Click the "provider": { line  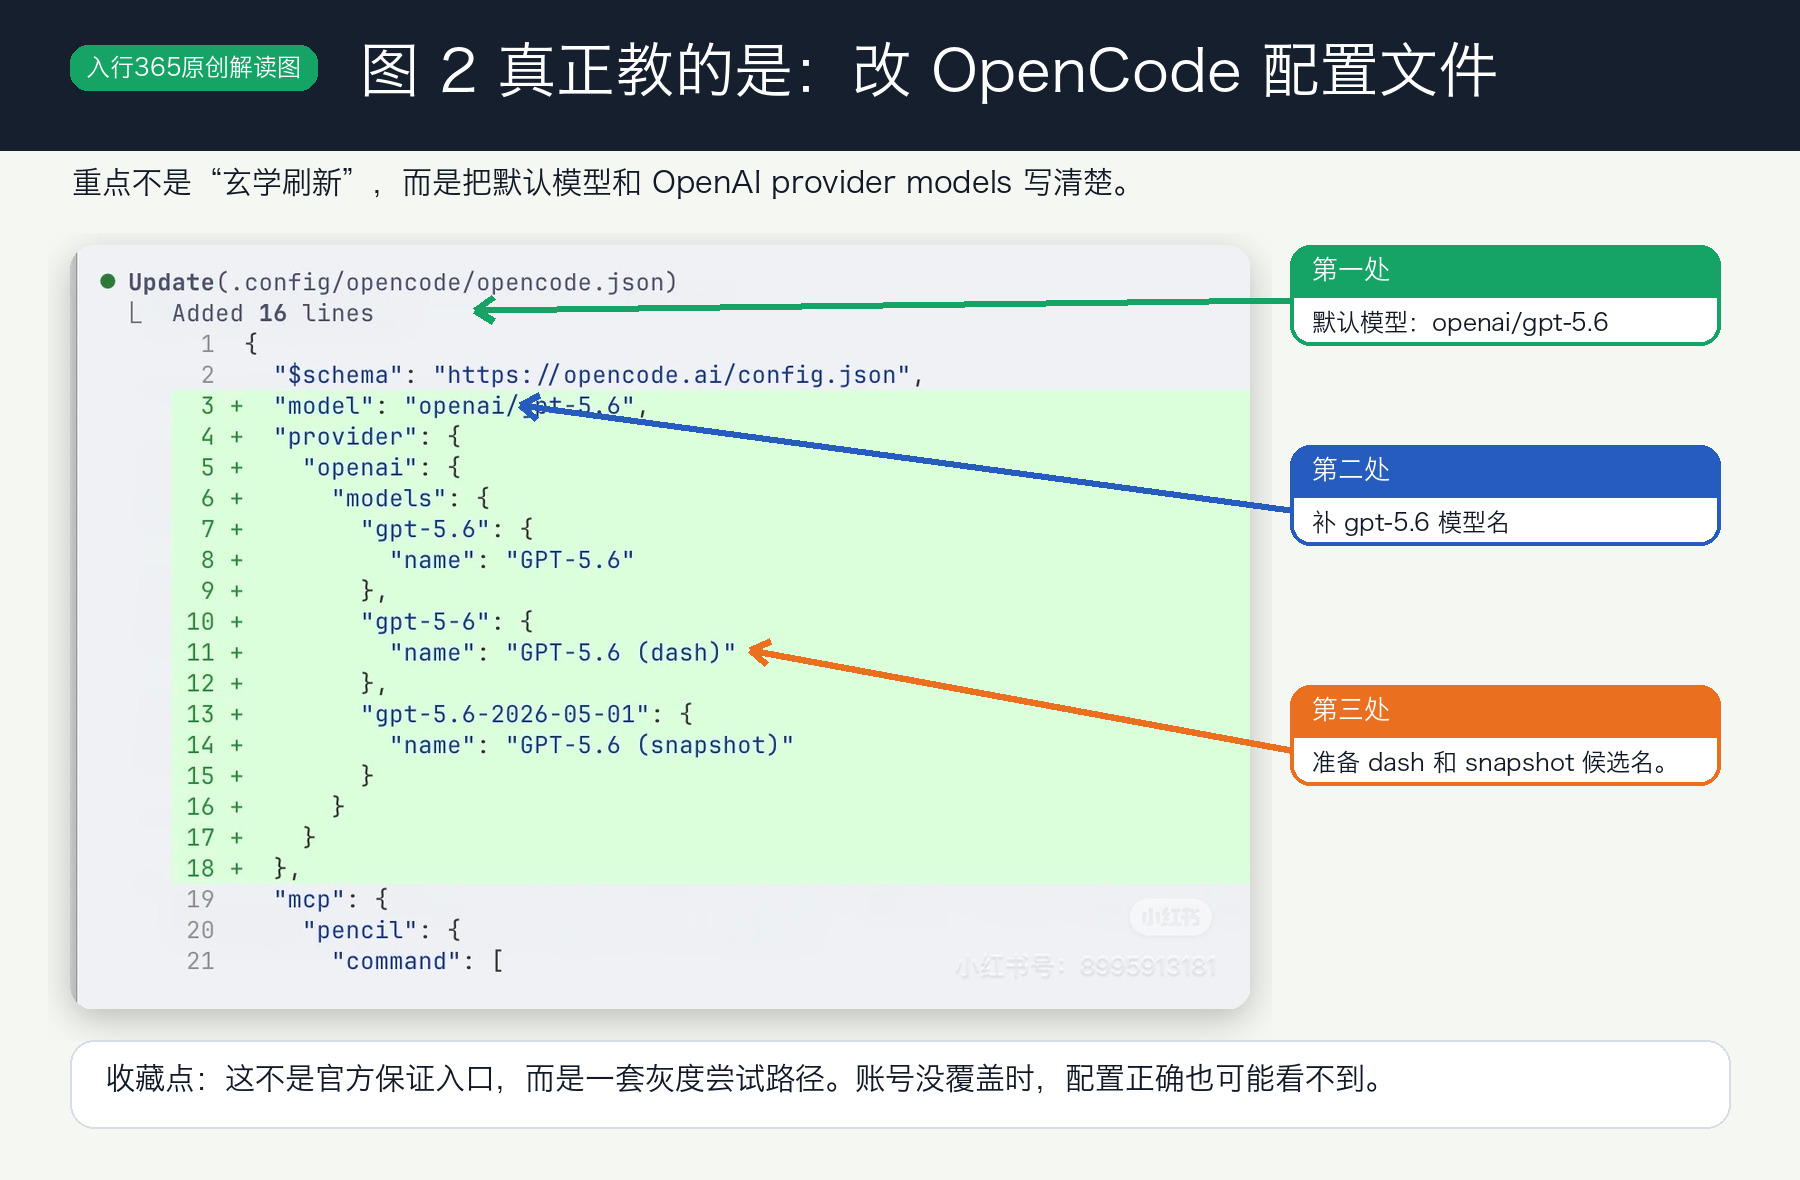(x=367, y=437)
